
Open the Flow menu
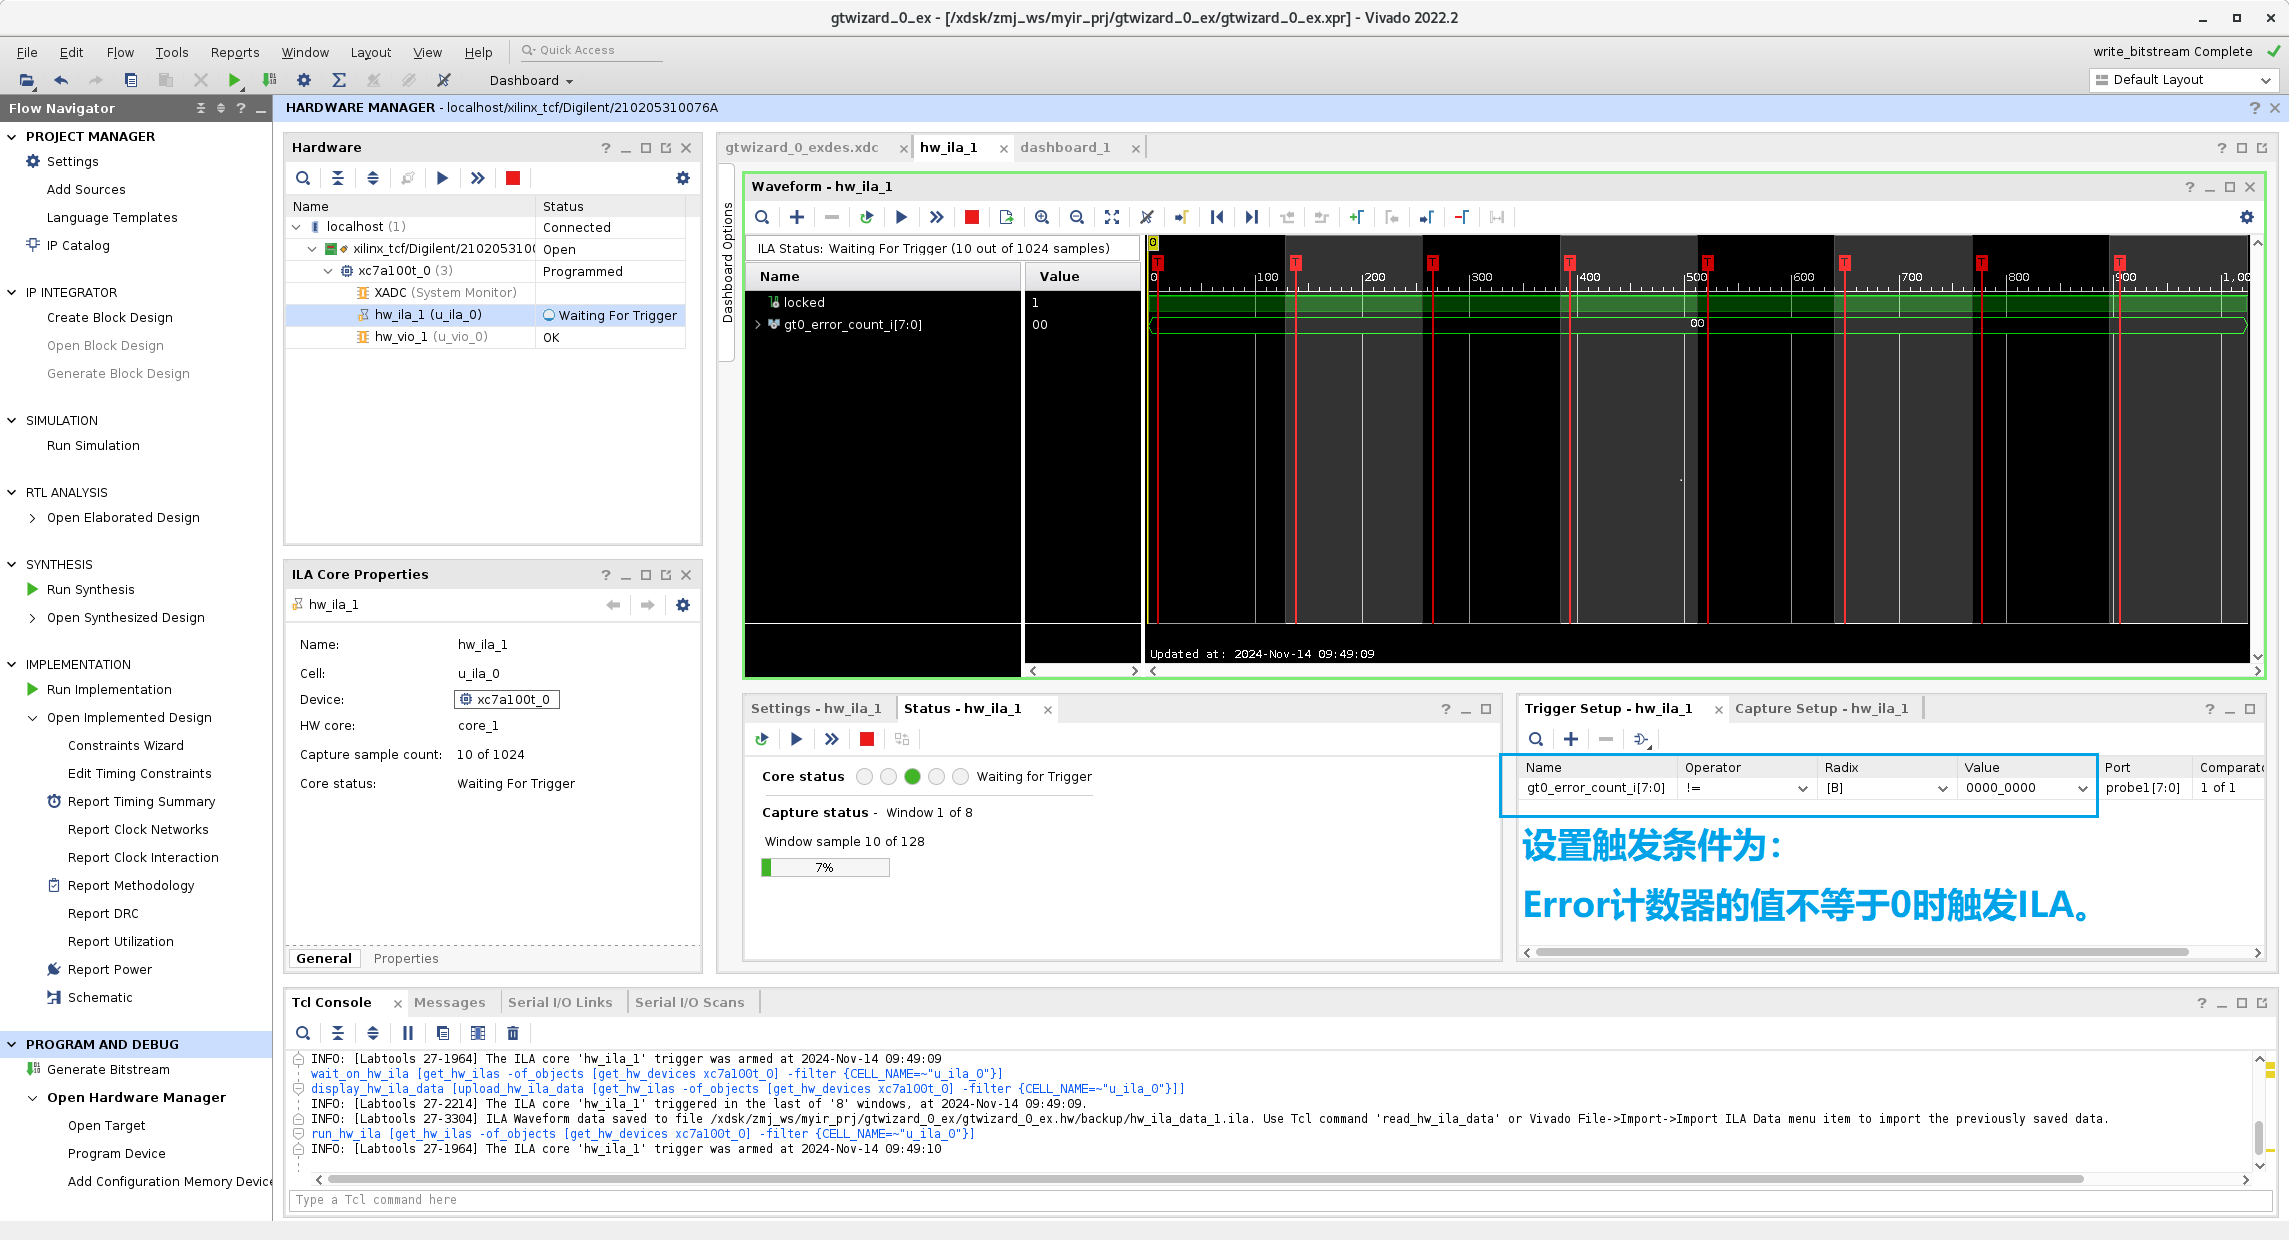[120, 52]
